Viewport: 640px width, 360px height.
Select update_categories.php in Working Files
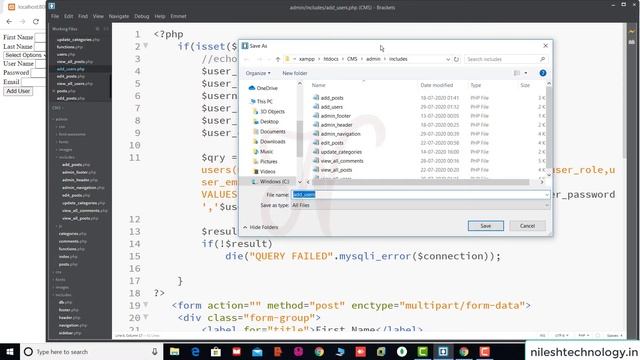78,40
